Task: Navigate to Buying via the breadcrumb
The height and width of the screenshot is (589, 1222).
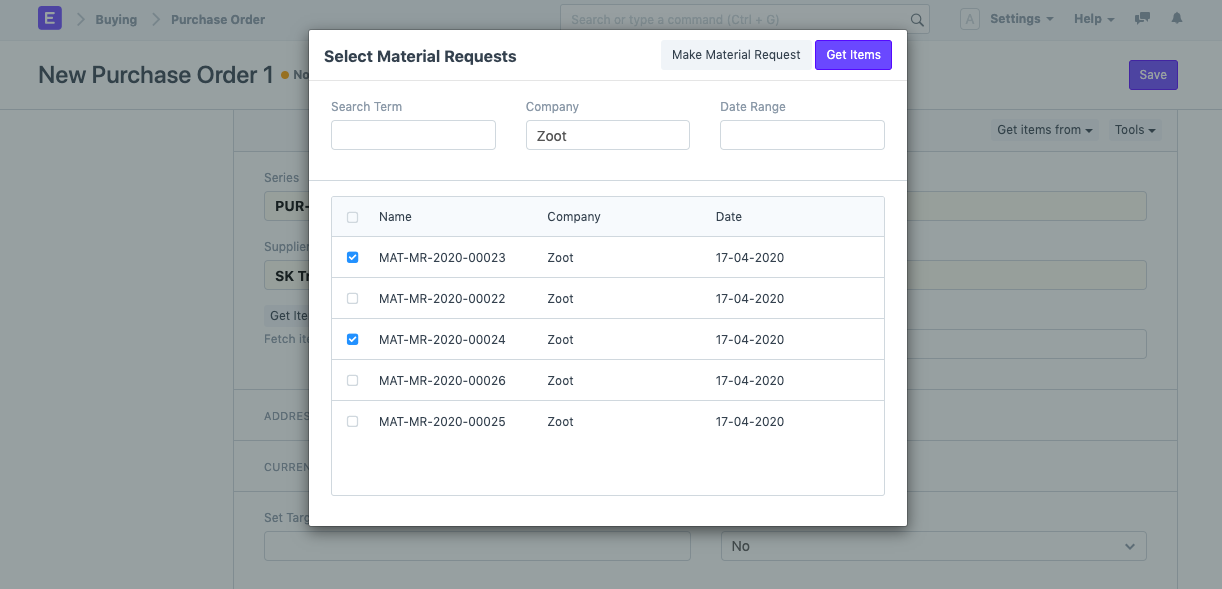Action: click(115, 19)
